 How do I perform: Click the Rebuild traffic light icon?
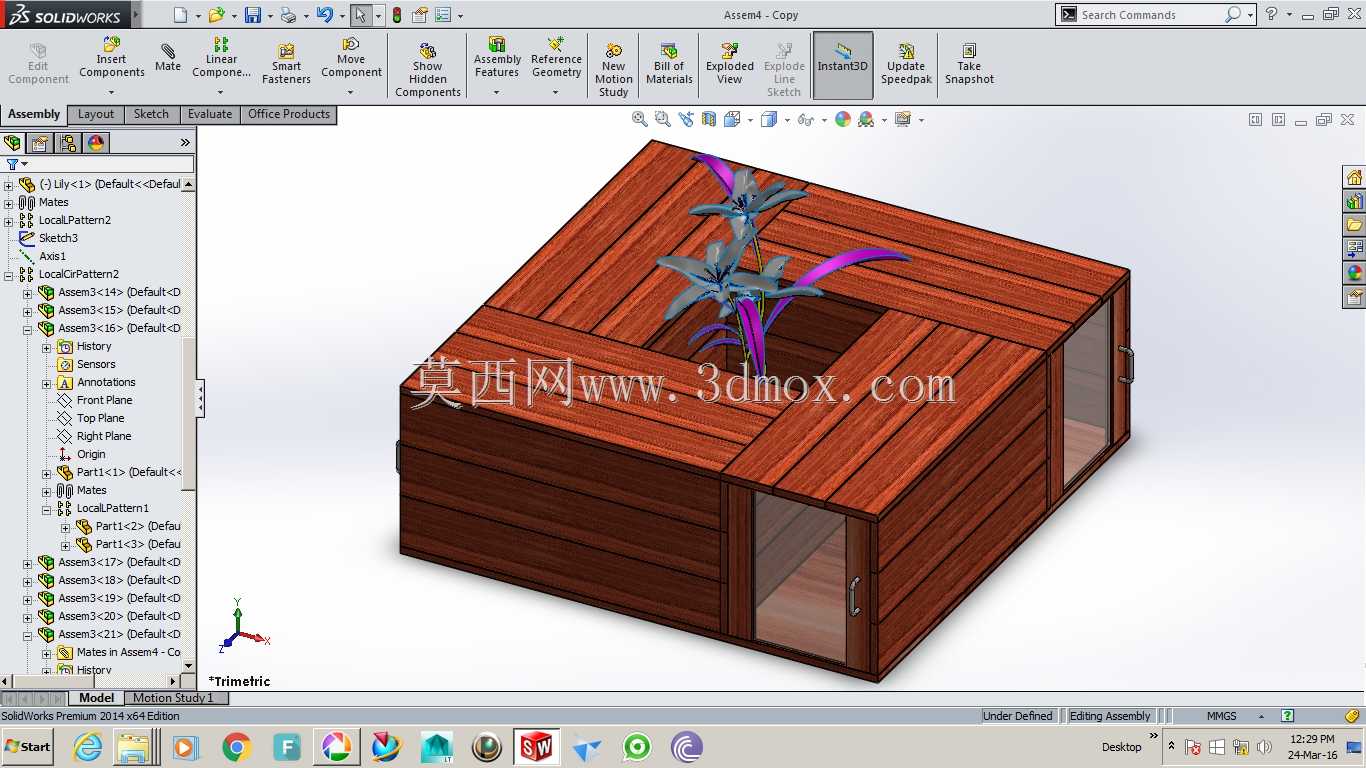point(397,15)
